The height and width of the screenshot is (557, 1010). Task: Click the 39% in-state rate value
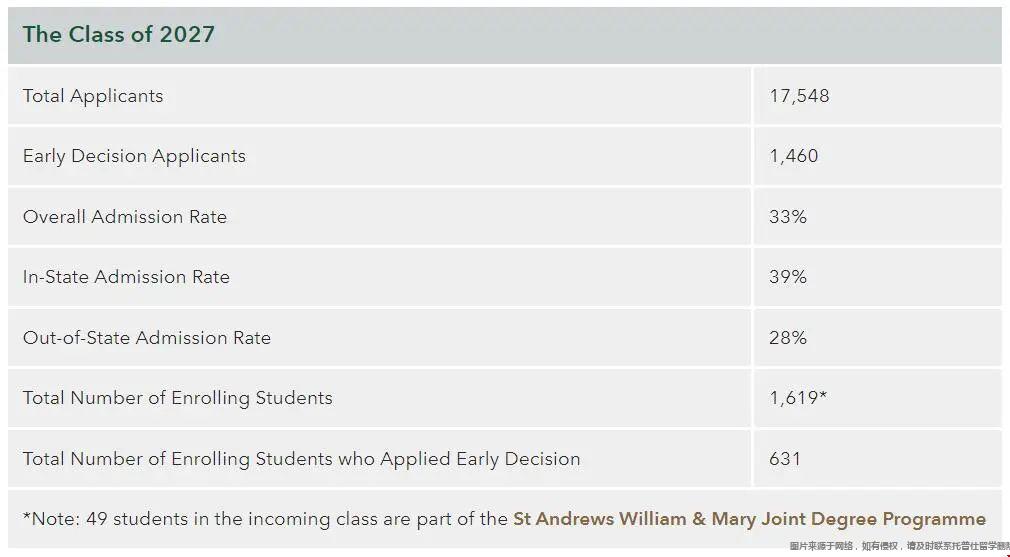(788, 278)
